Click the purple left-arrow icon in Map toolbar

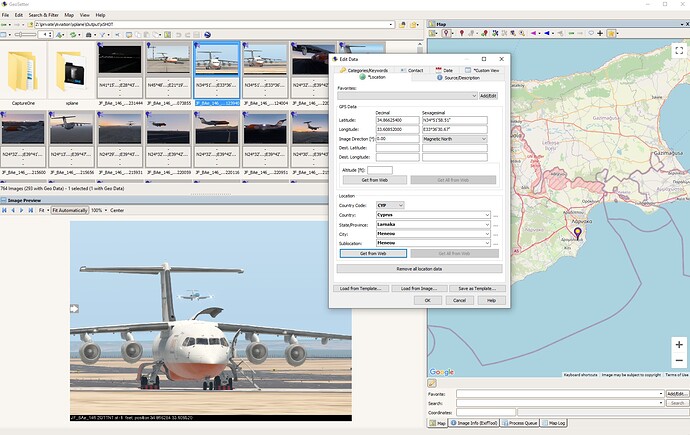pyautogui.click(x=533, y=33)
